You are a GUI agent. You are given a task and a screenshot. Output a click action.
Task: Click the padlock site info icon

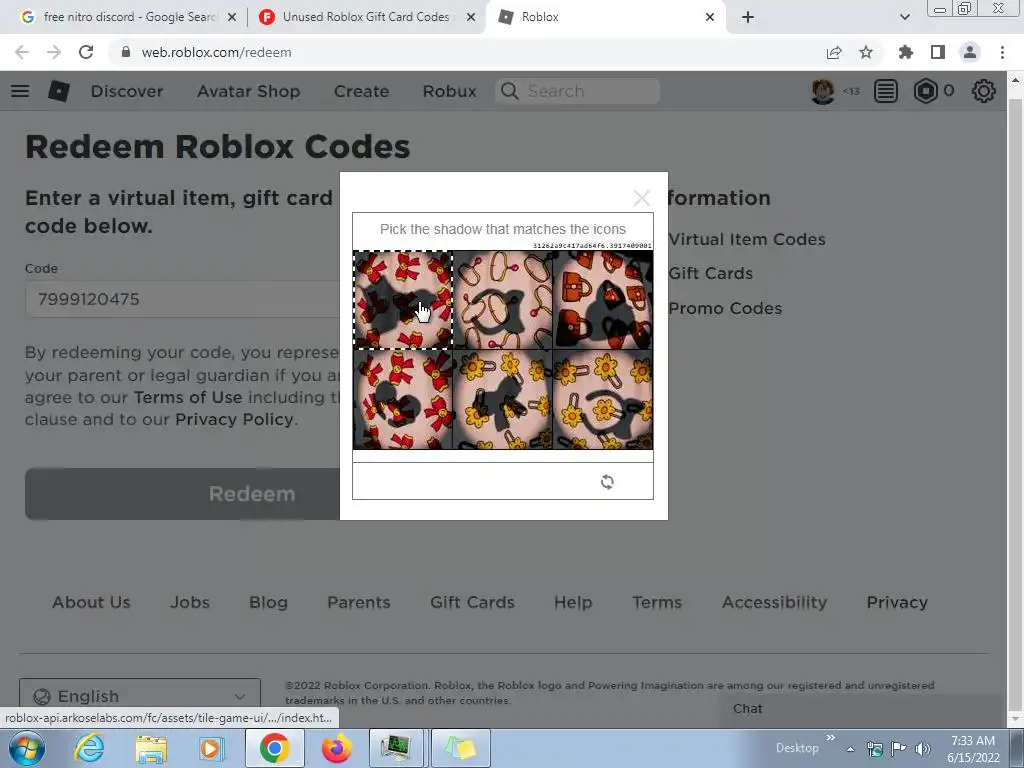click(x=126, y=52)
